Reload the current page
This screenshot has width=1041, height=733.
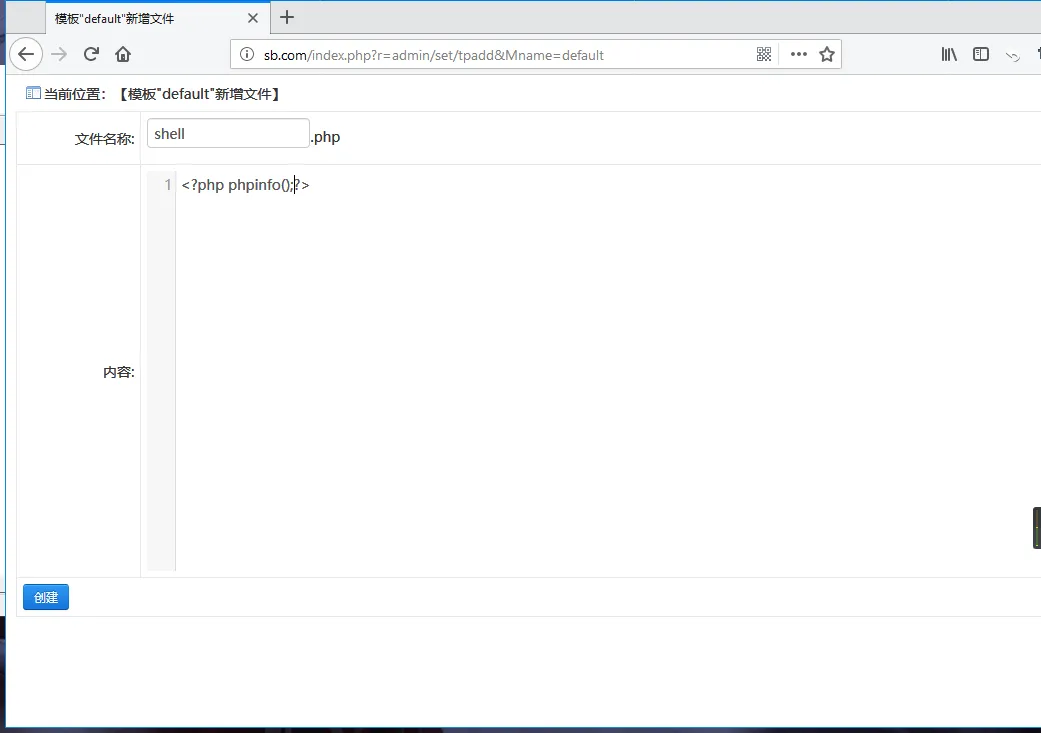pyautogui.click(x=91, y=54)
